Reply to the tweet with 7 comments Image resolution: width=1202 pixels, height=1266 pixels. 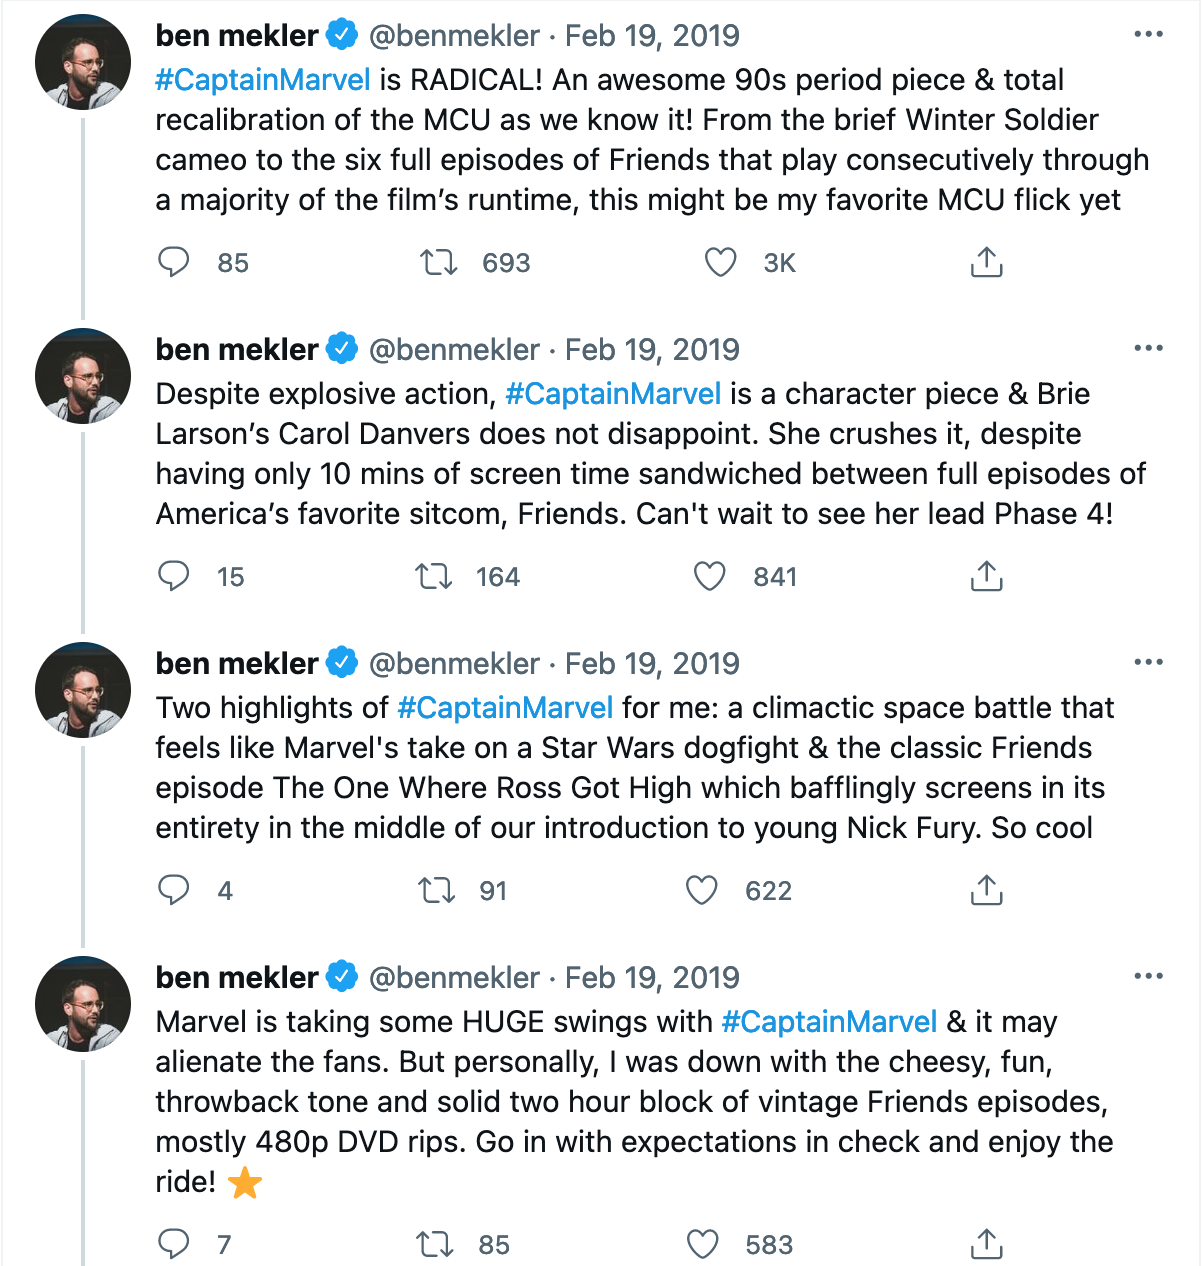[x=174, y=1244]
